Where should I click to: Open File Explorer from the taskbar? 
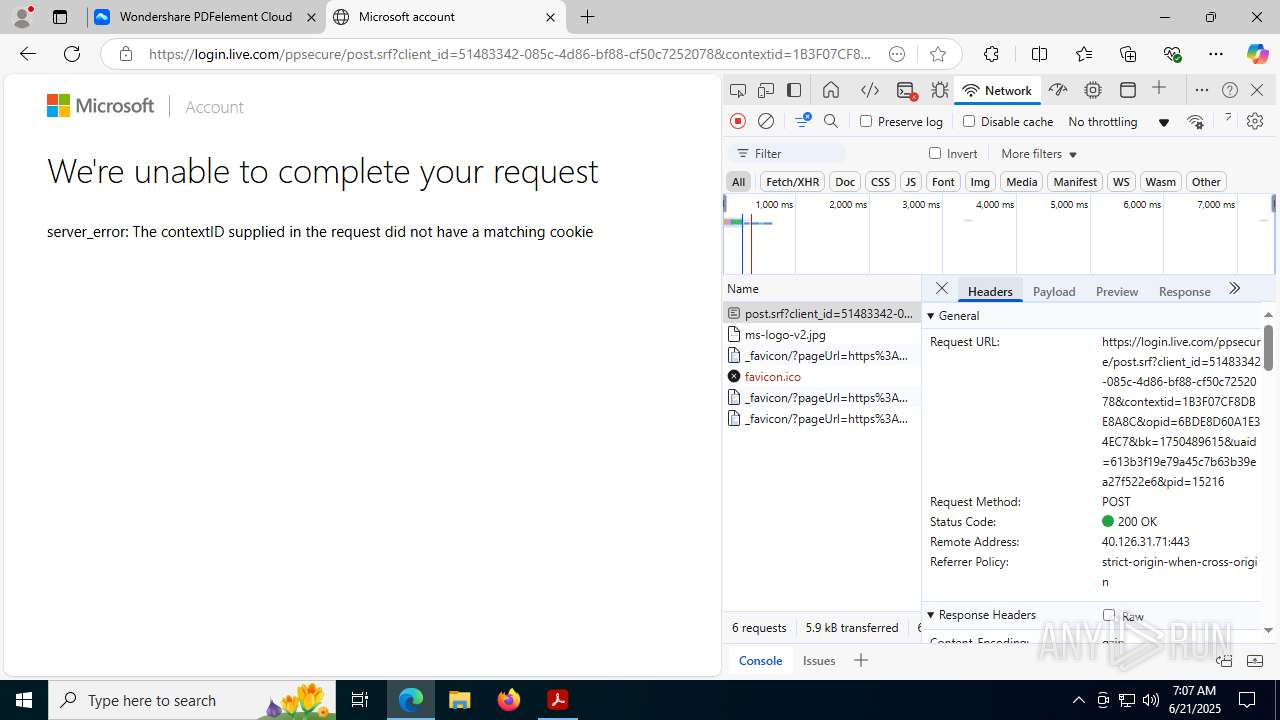[460, 700]
